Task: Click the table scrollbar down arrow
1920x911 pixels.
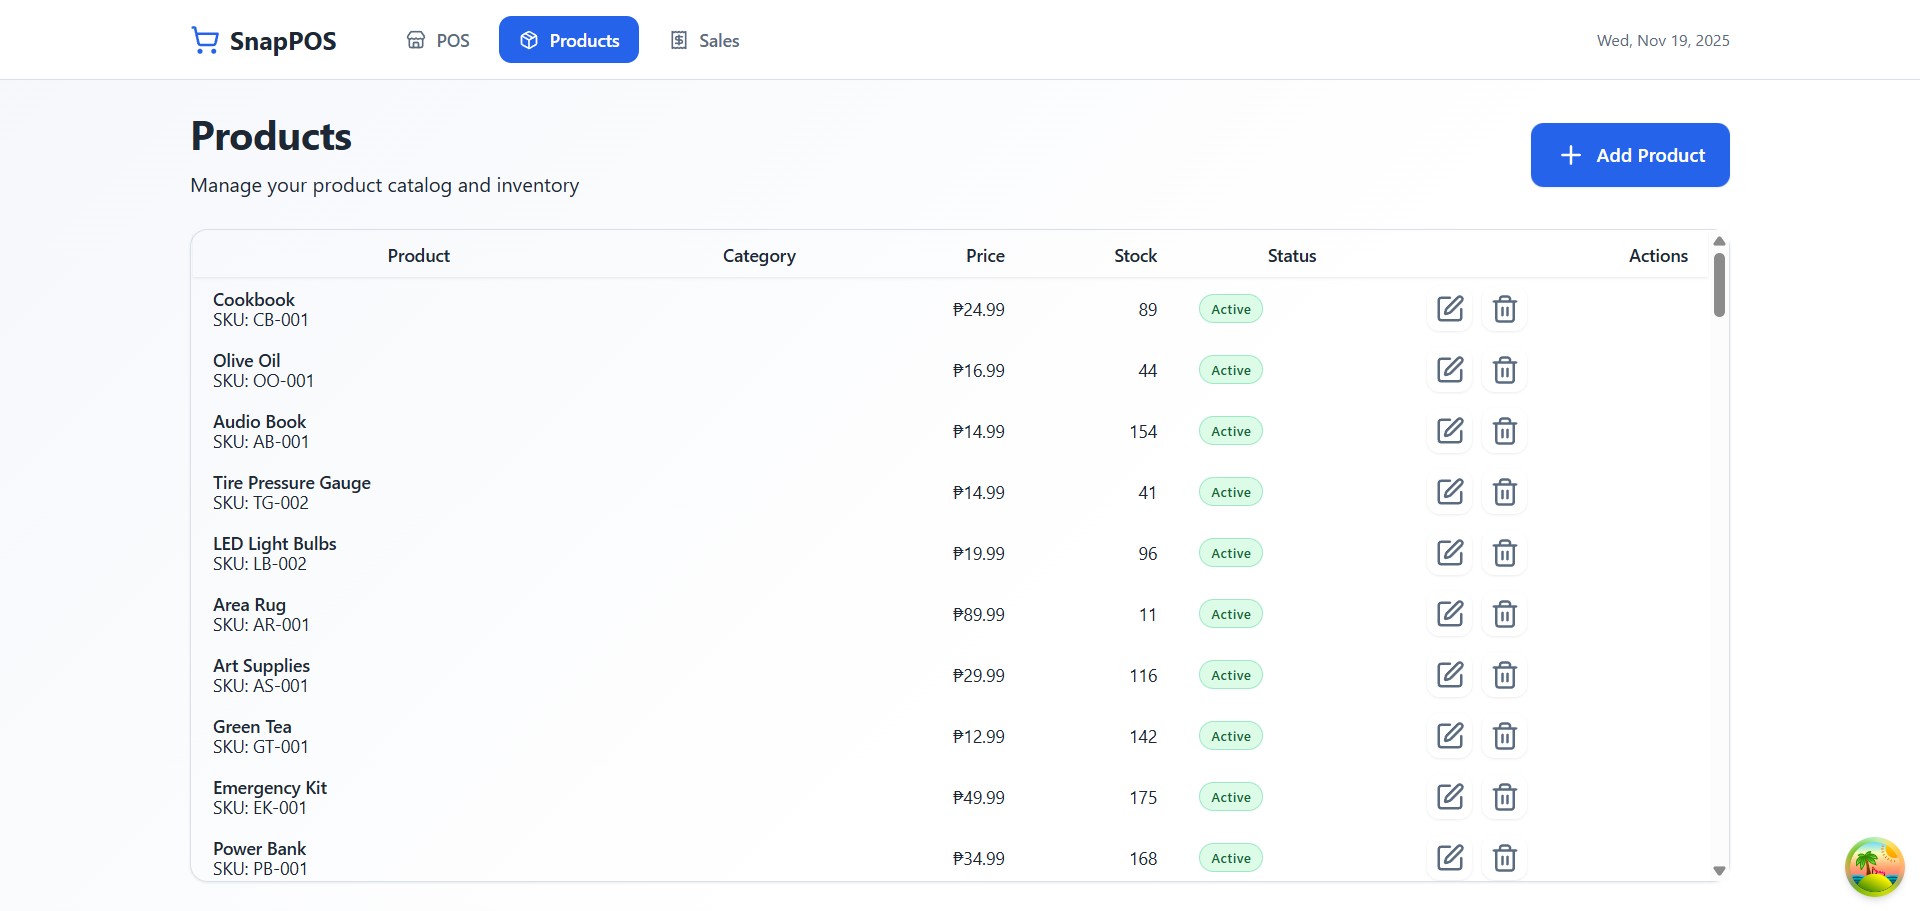Action: [x=1720, y=870]
